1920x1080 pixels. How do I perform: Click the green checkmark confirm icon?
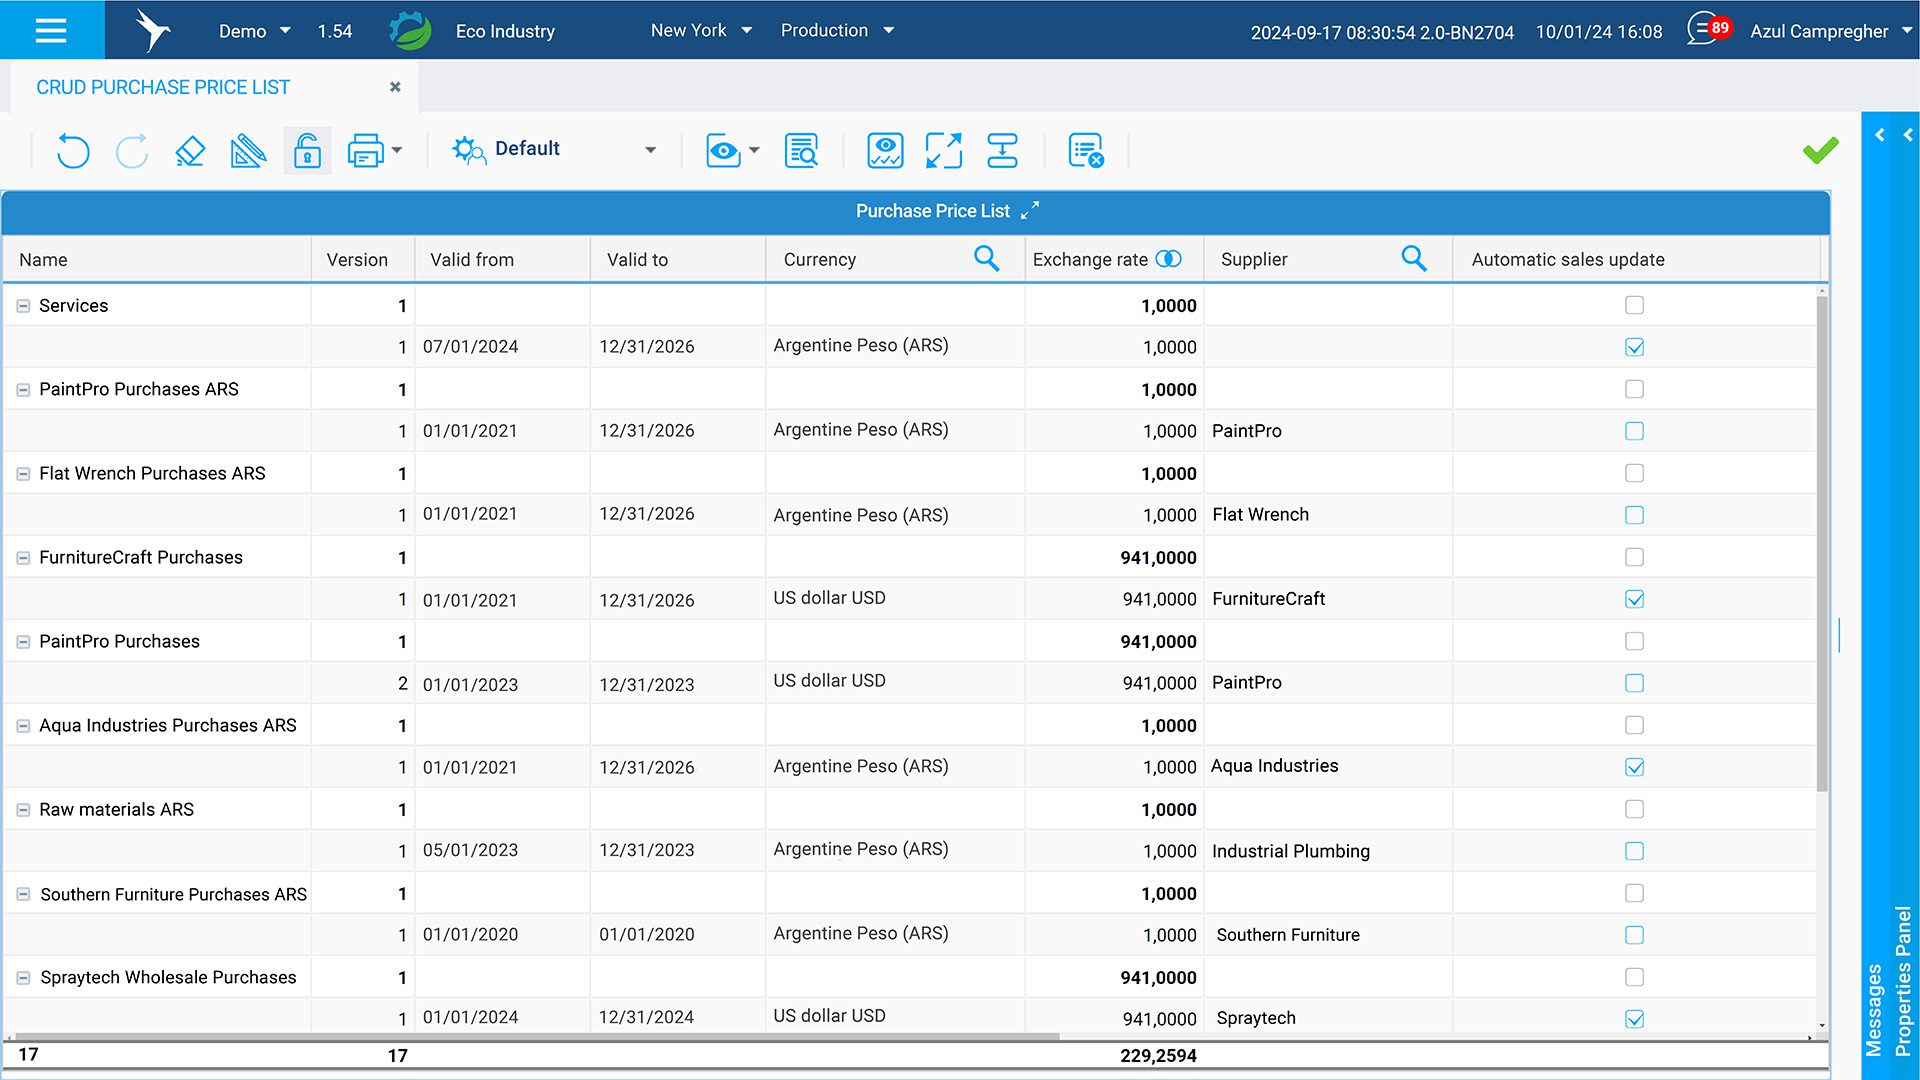coord(1820,151)
